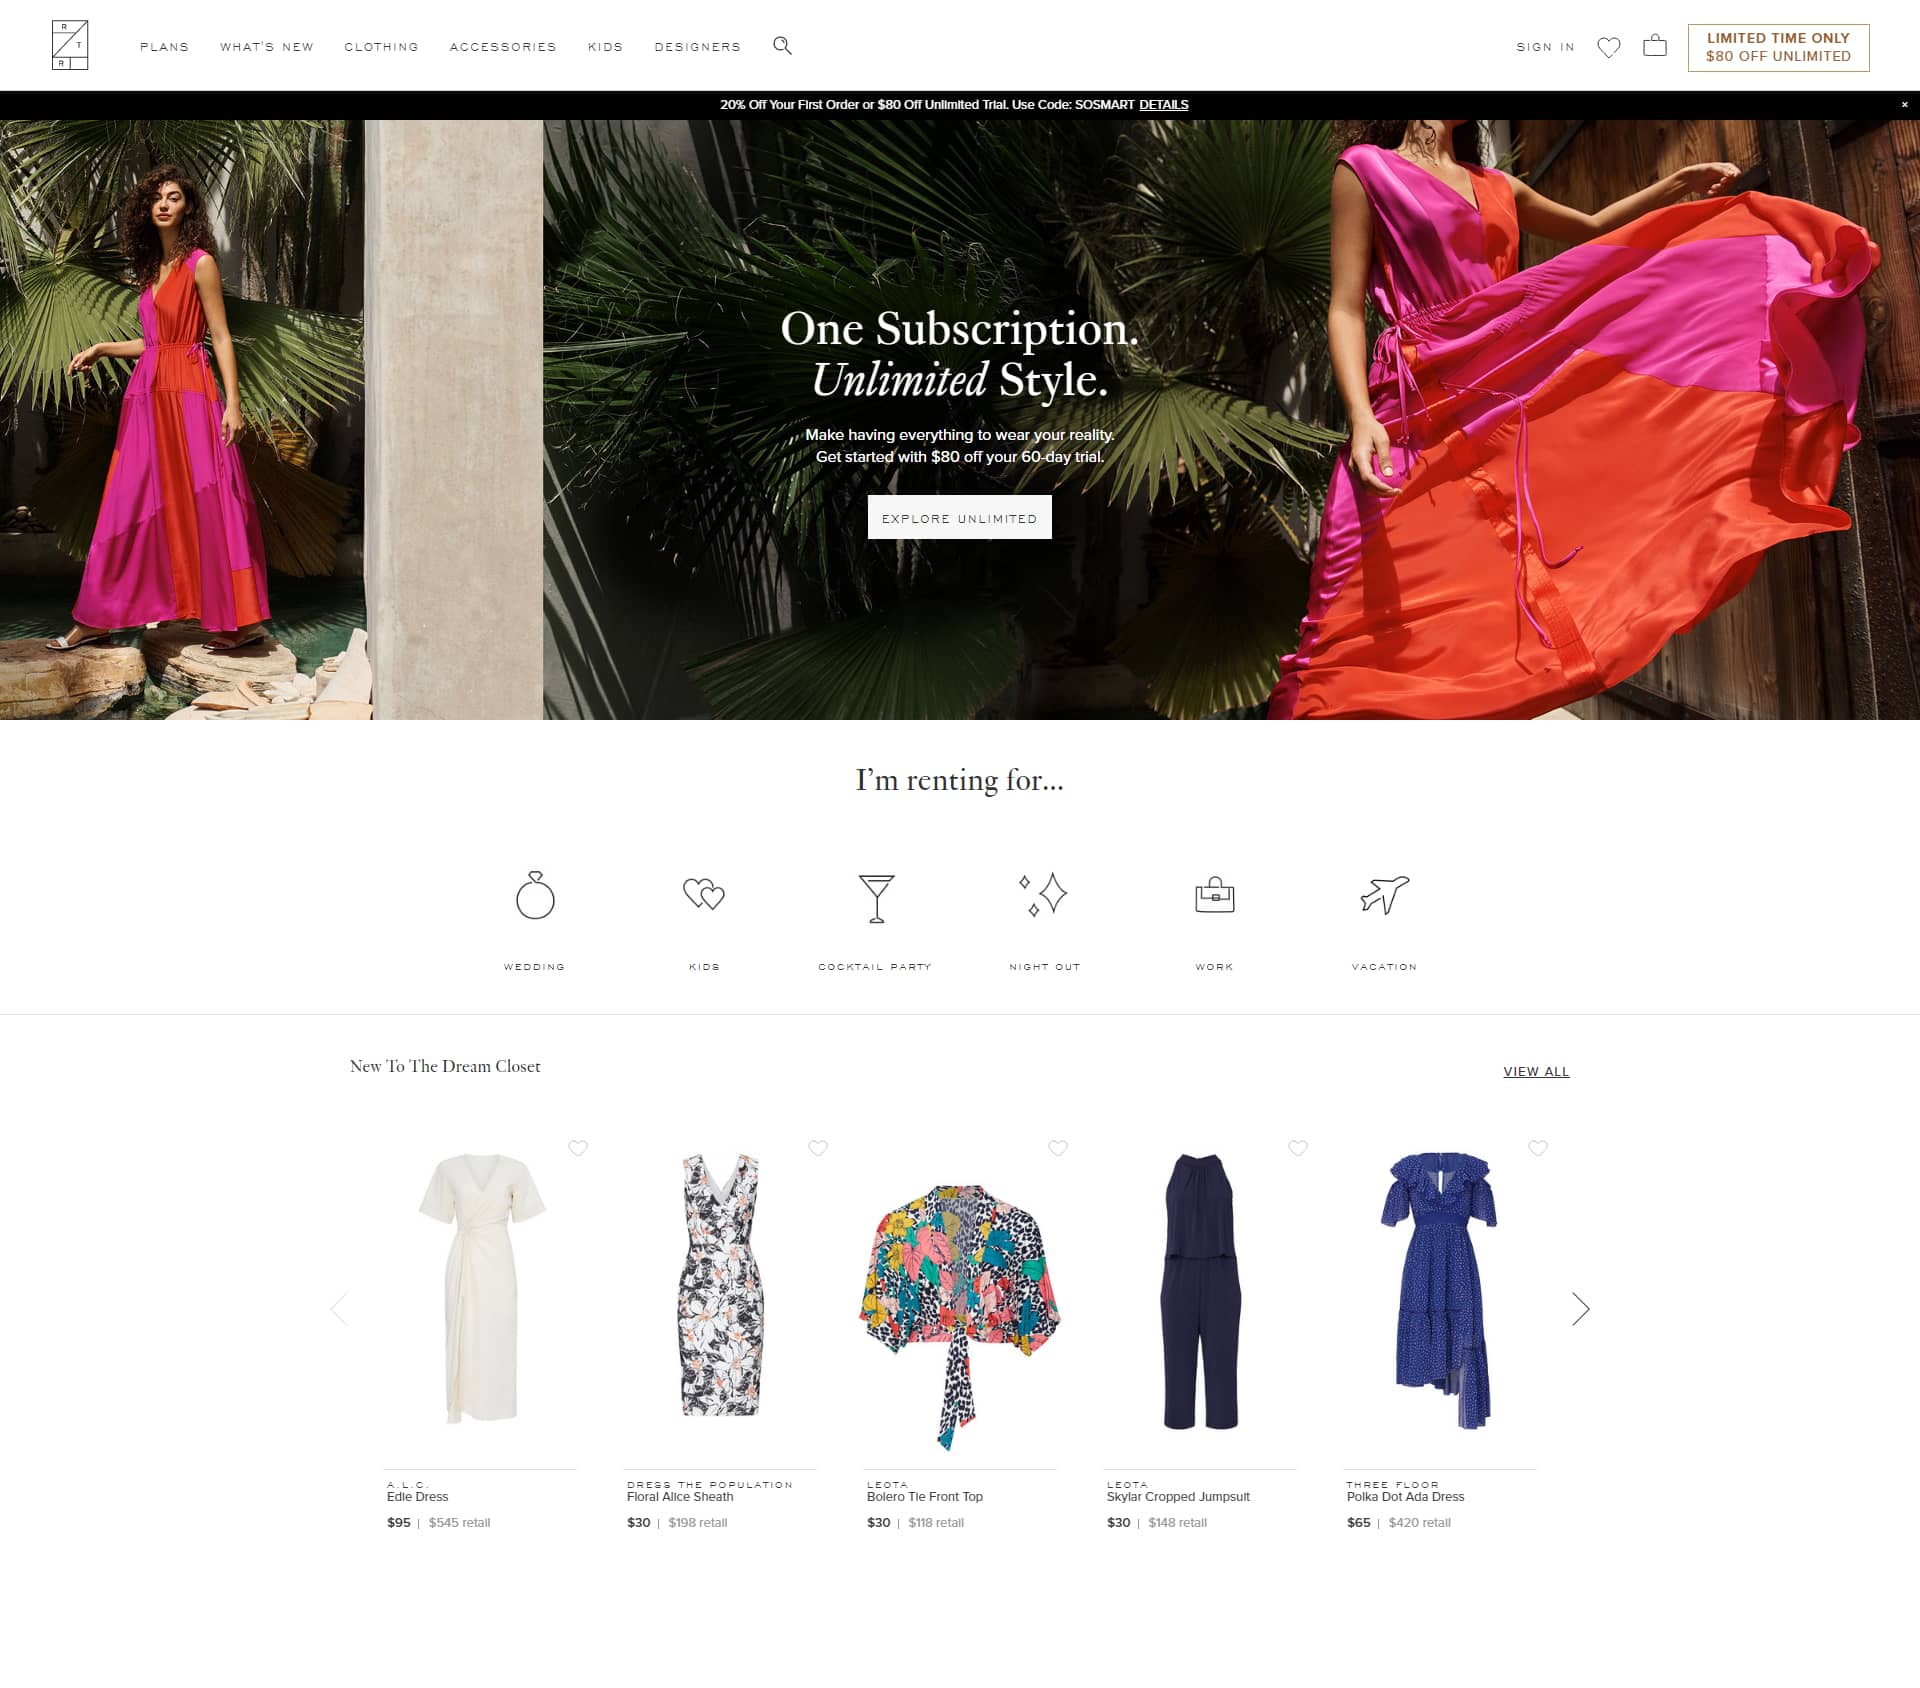Click the VIEW ALL new arrivals link
This screenshot has width=1920, height=1688.
1535,1071
